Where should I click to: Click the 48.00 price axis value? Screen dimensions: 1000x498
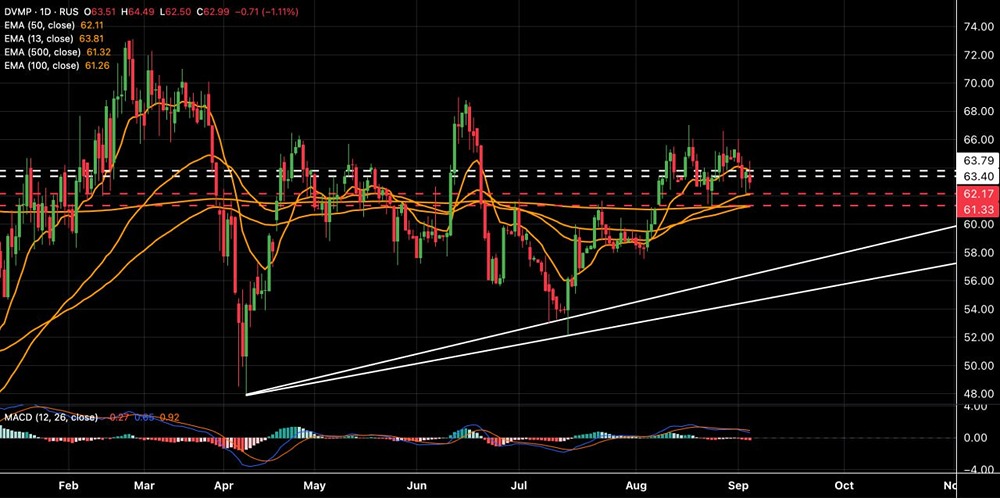978,394
